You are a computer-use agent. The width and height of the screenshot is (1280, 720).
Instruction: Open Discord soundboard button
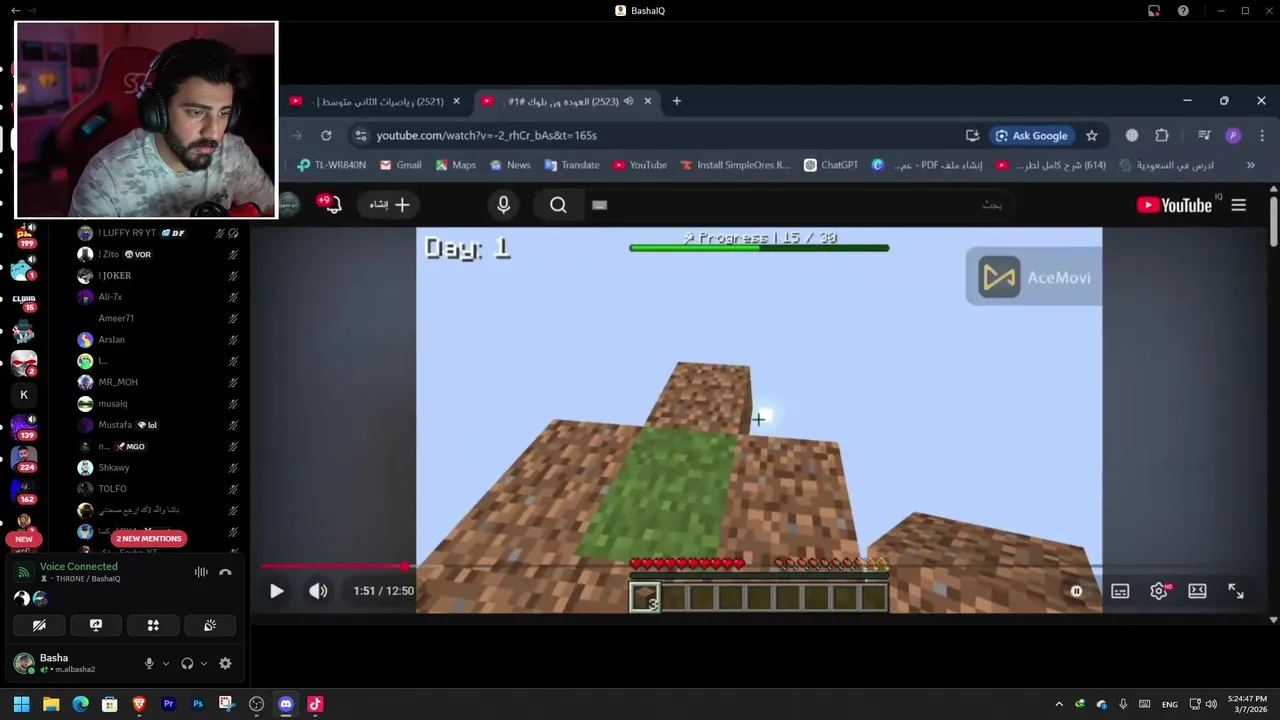[x=210, y=625]
